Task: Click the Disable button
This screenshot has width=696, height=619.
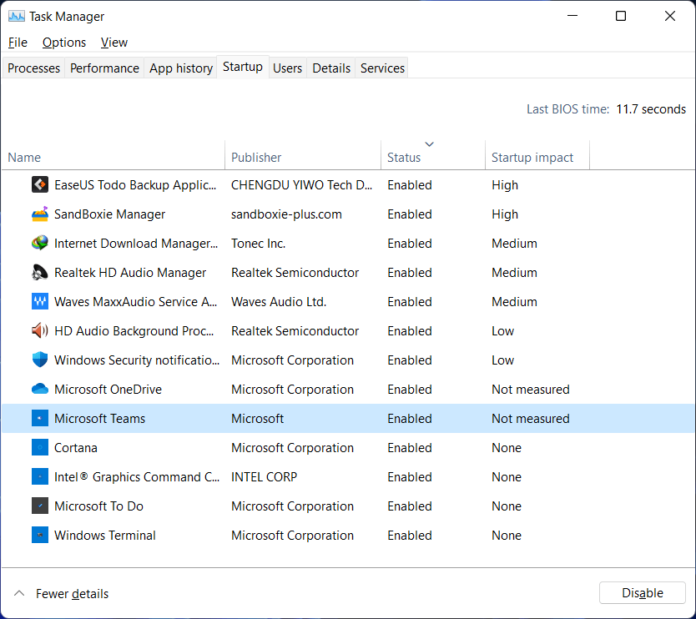Action: point(642,593)
